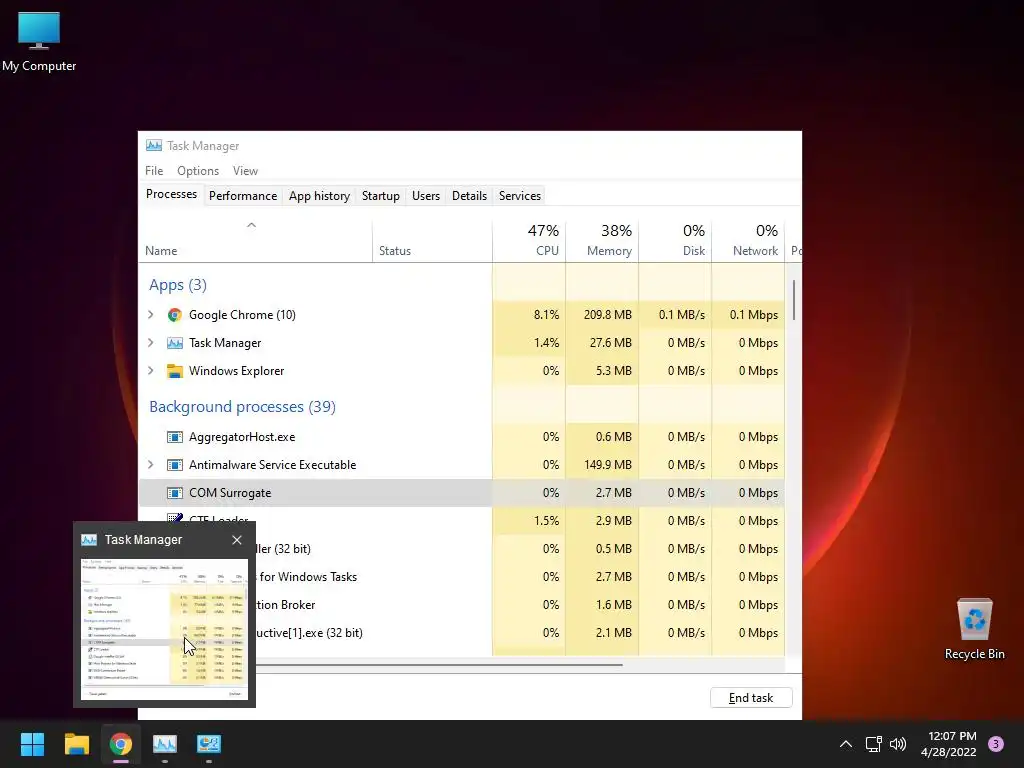1024x768 pixels.
Task: Open File Explorer from the taskbar
Action: (x=76, y=744)
